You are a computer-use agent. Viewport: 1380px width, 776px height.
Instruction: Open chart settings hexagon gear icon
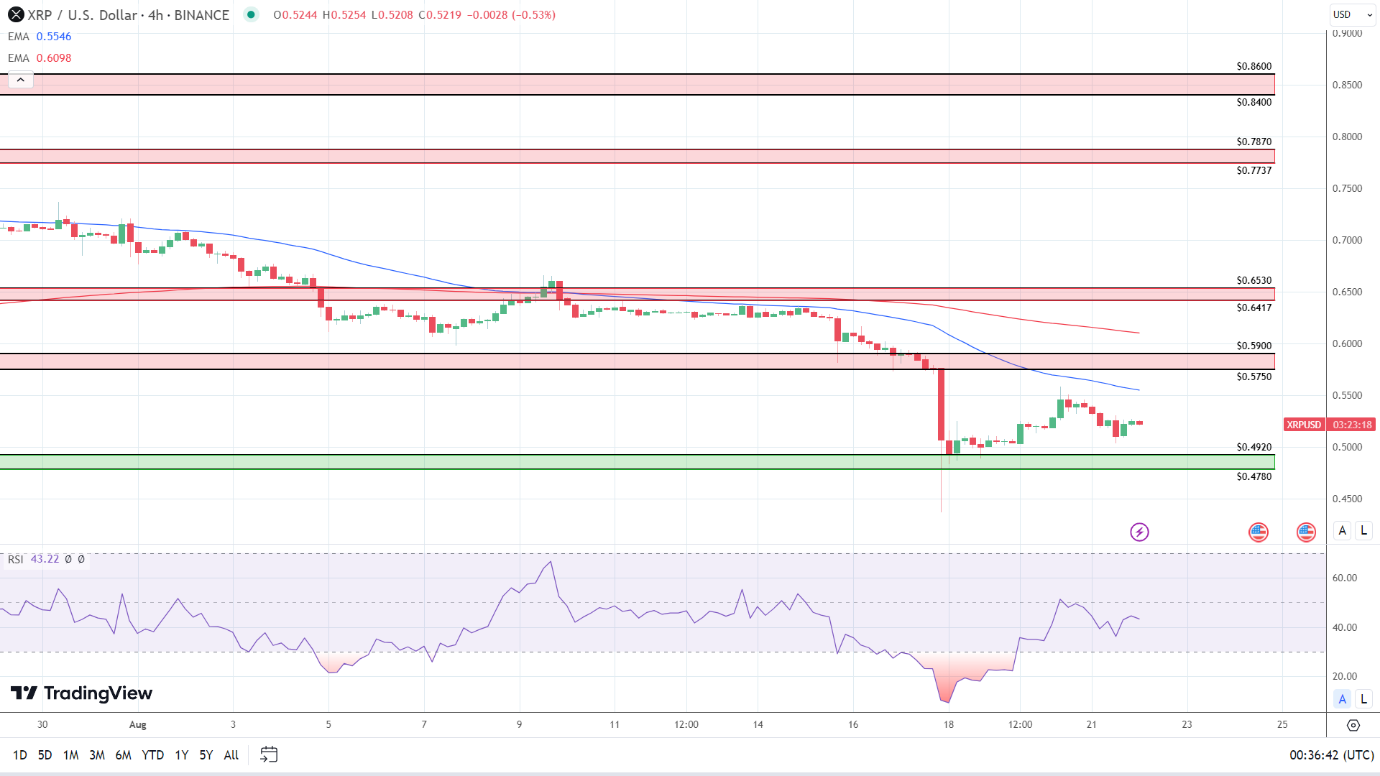click(x=1353, y=725)
